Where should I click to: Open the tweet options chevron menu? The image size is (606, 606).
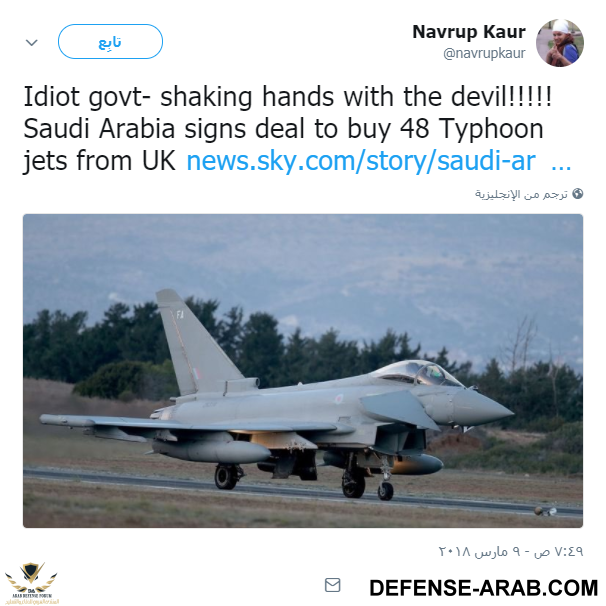pos(32,42)
